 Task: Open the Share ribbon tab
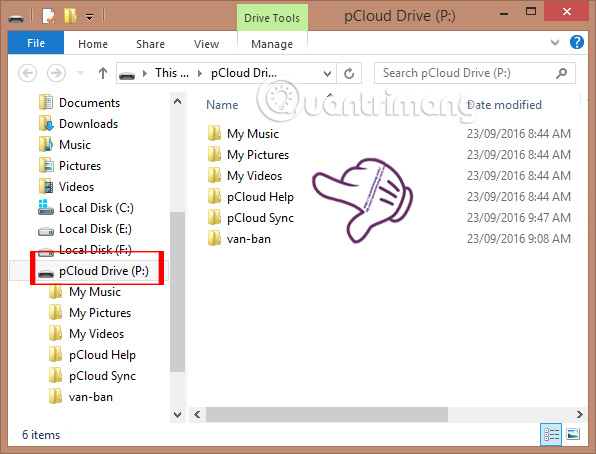pyautogui.click(x=150, y=44)
